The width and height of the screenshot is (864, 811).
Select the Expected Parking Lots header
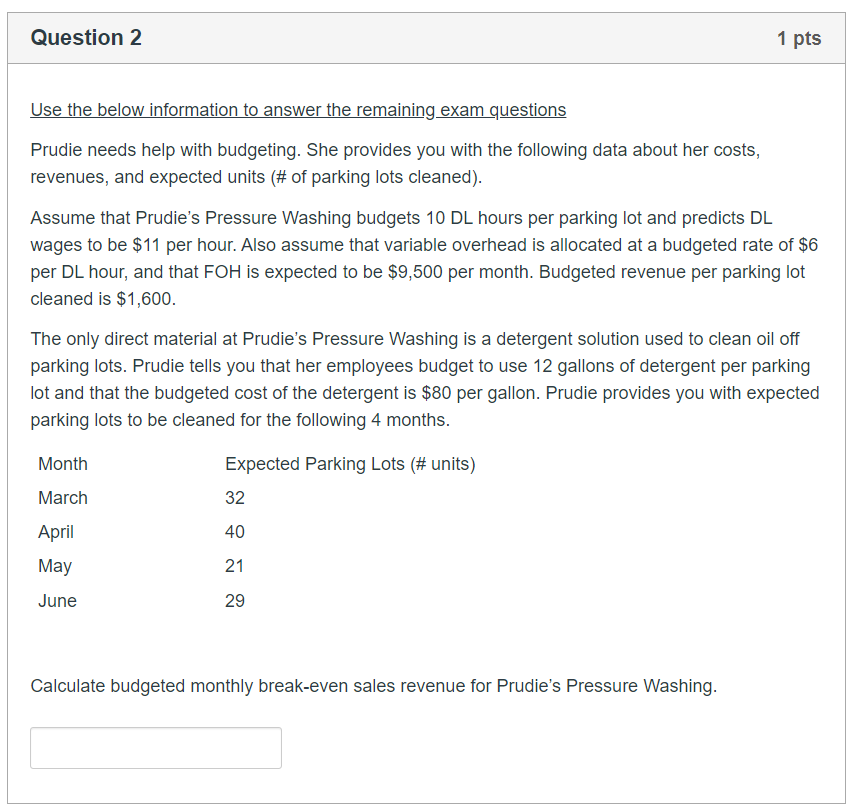[349, 464]
